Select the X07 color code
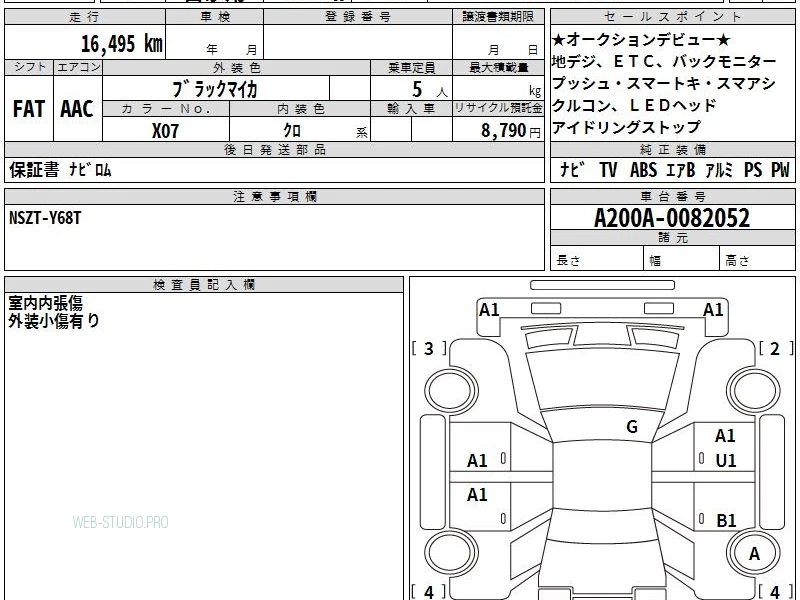Viewport: 800px width, 600px height. 165,131
